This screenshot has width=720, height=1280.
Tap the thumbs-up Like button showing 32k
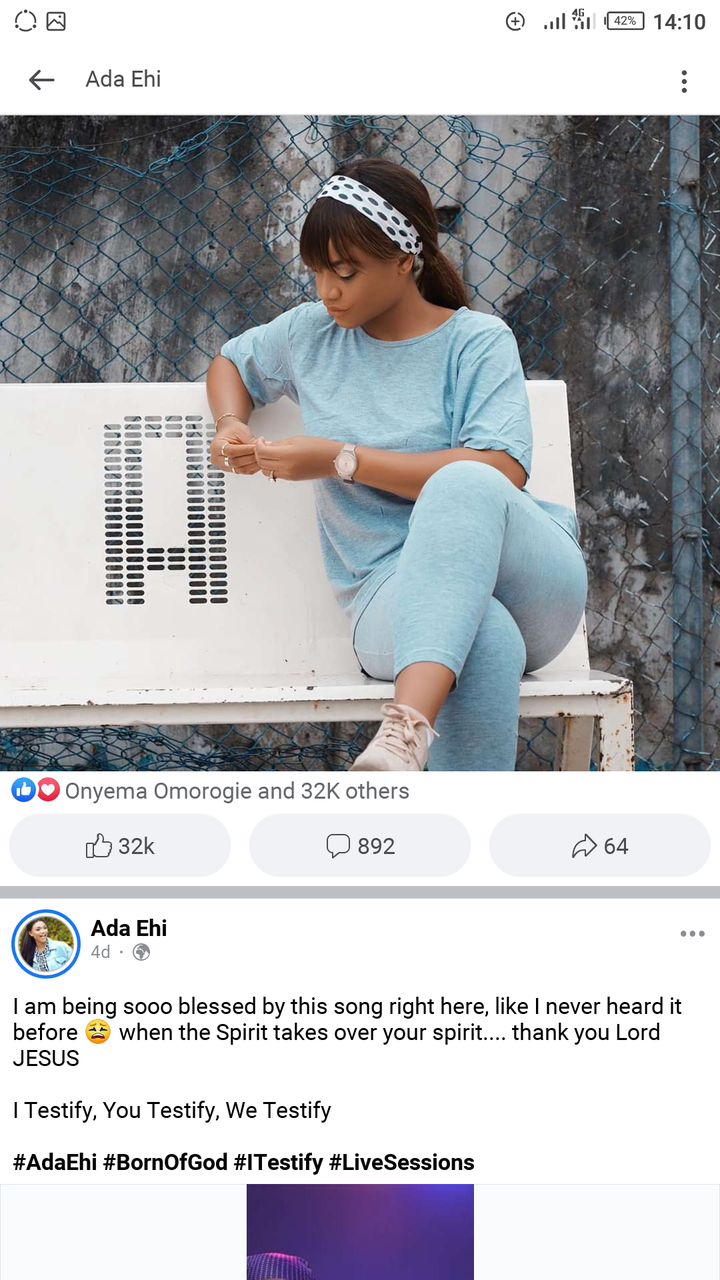(120, 846)
